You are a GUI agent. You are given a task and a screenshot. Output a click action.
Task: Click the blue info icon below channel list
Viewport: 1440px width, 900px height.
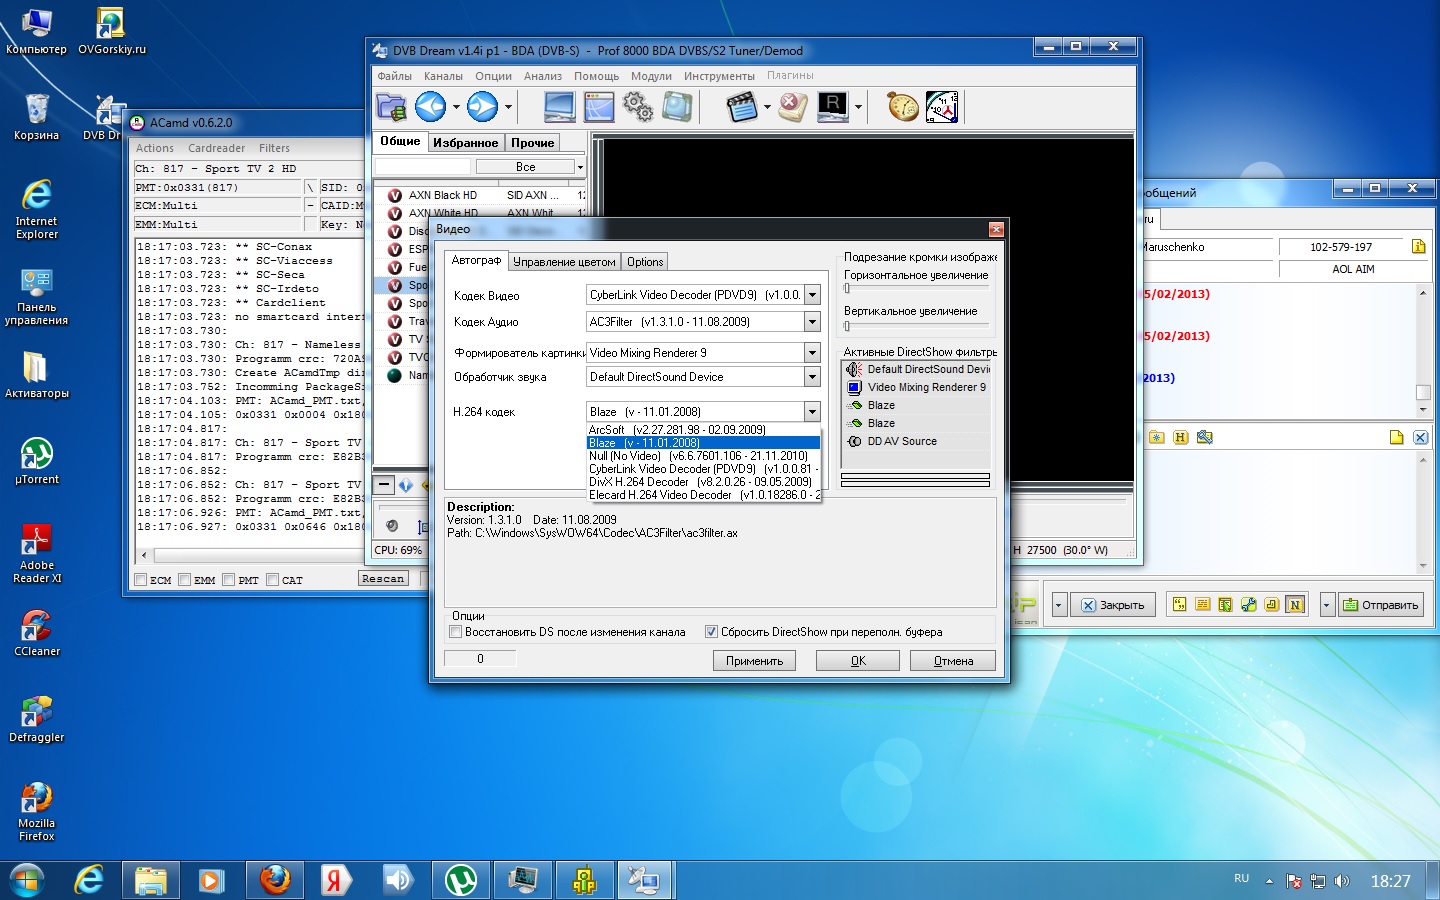point(406,485)
